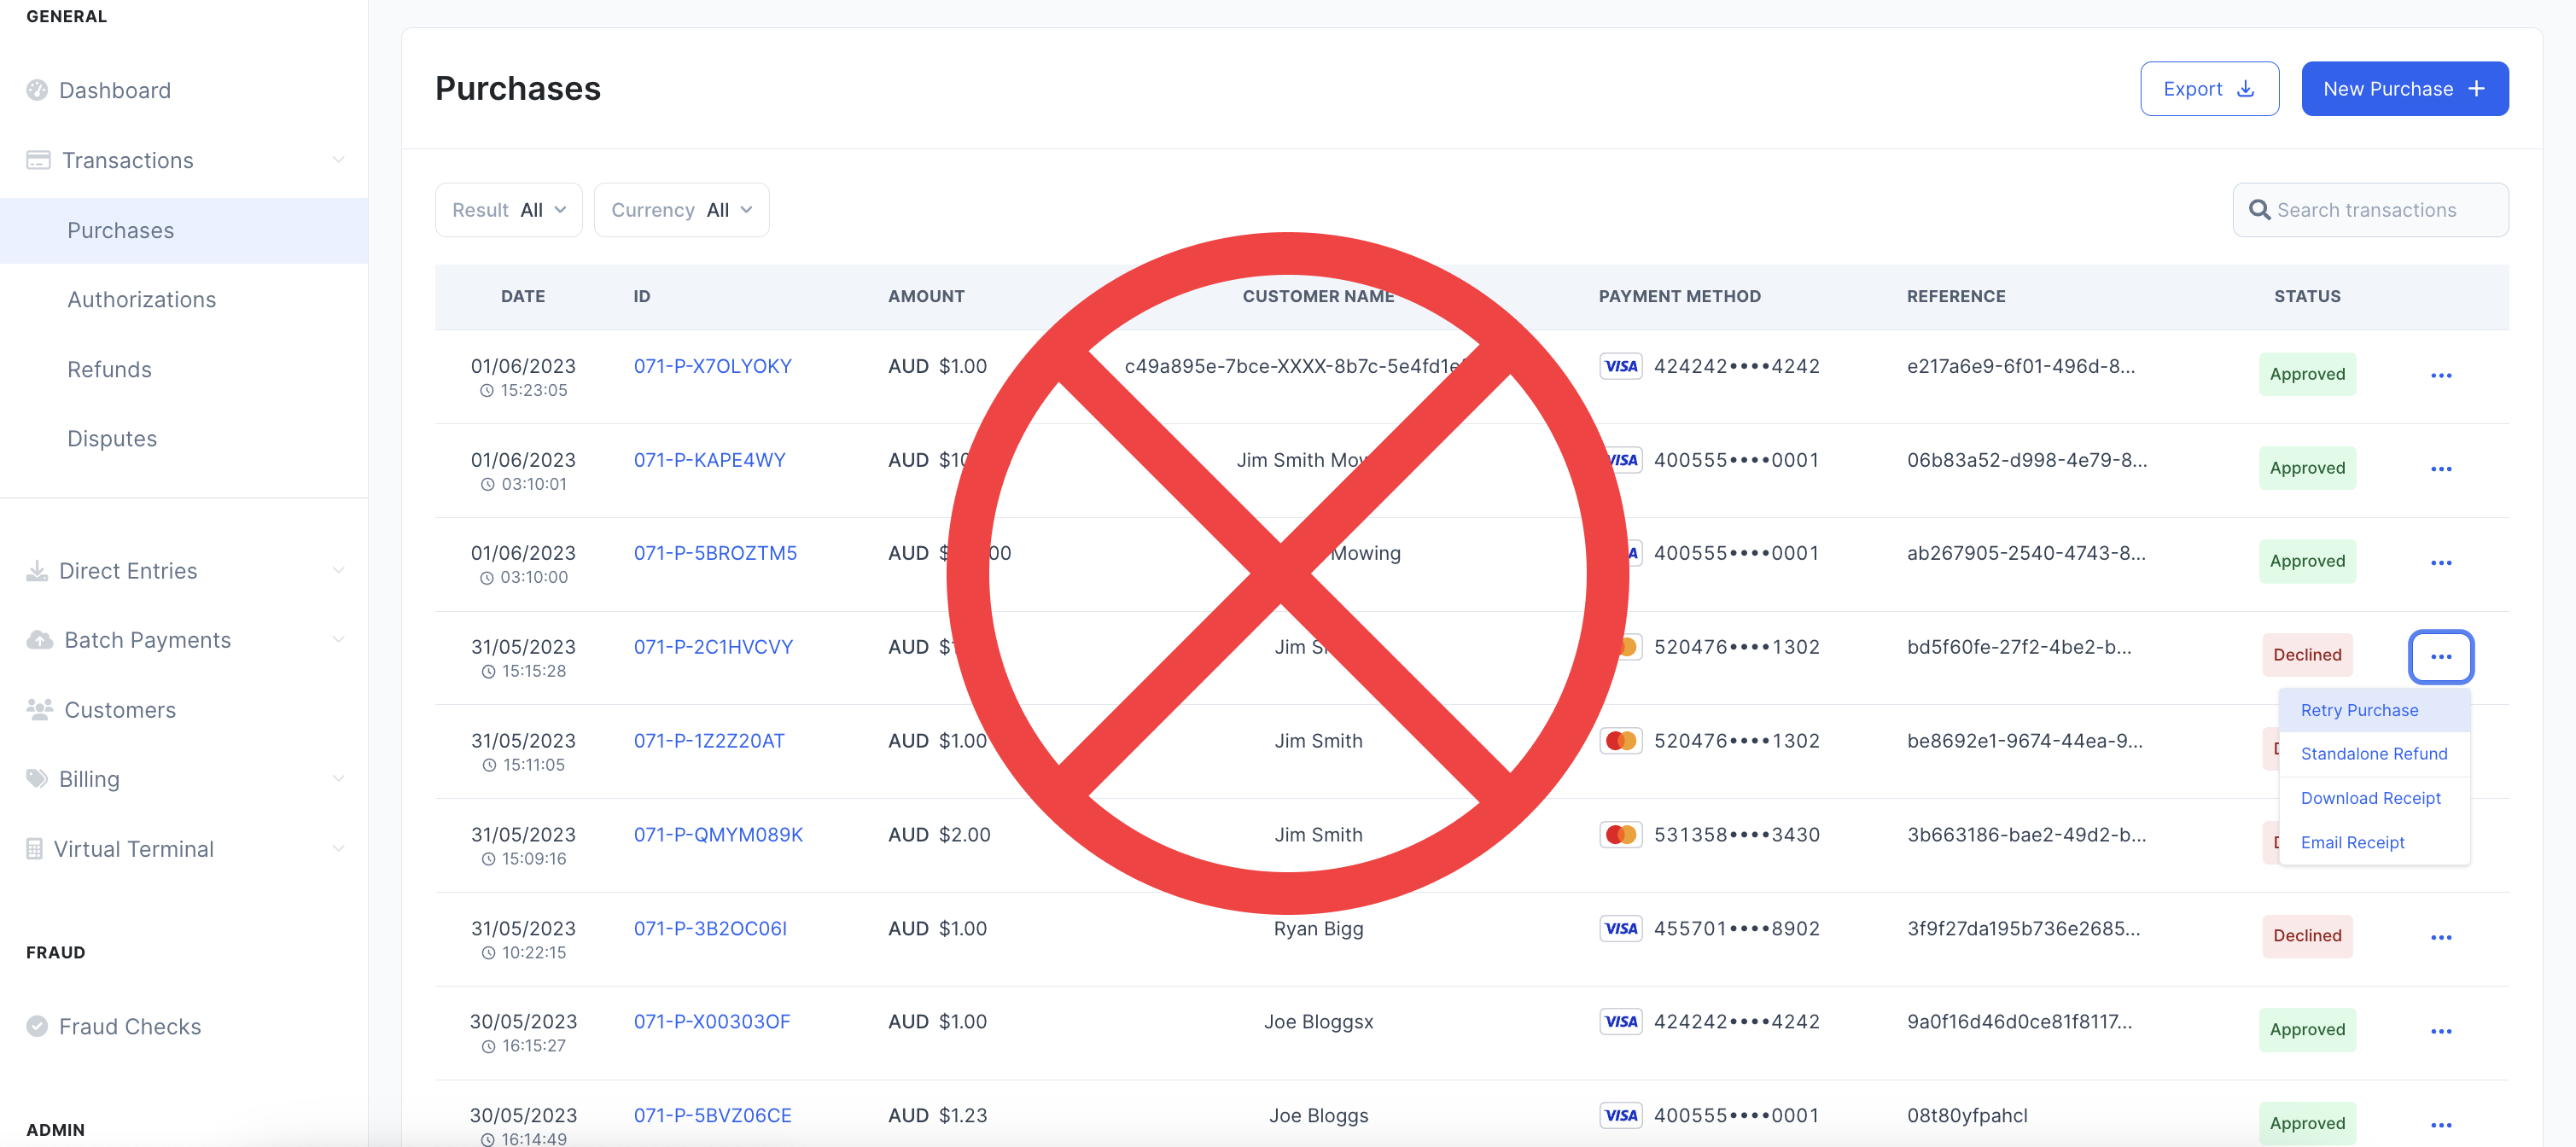Expand the Direct Entries section chevron
Image resolution: width=2576 pixels, height=1147 pixels.
click(338, 571)
